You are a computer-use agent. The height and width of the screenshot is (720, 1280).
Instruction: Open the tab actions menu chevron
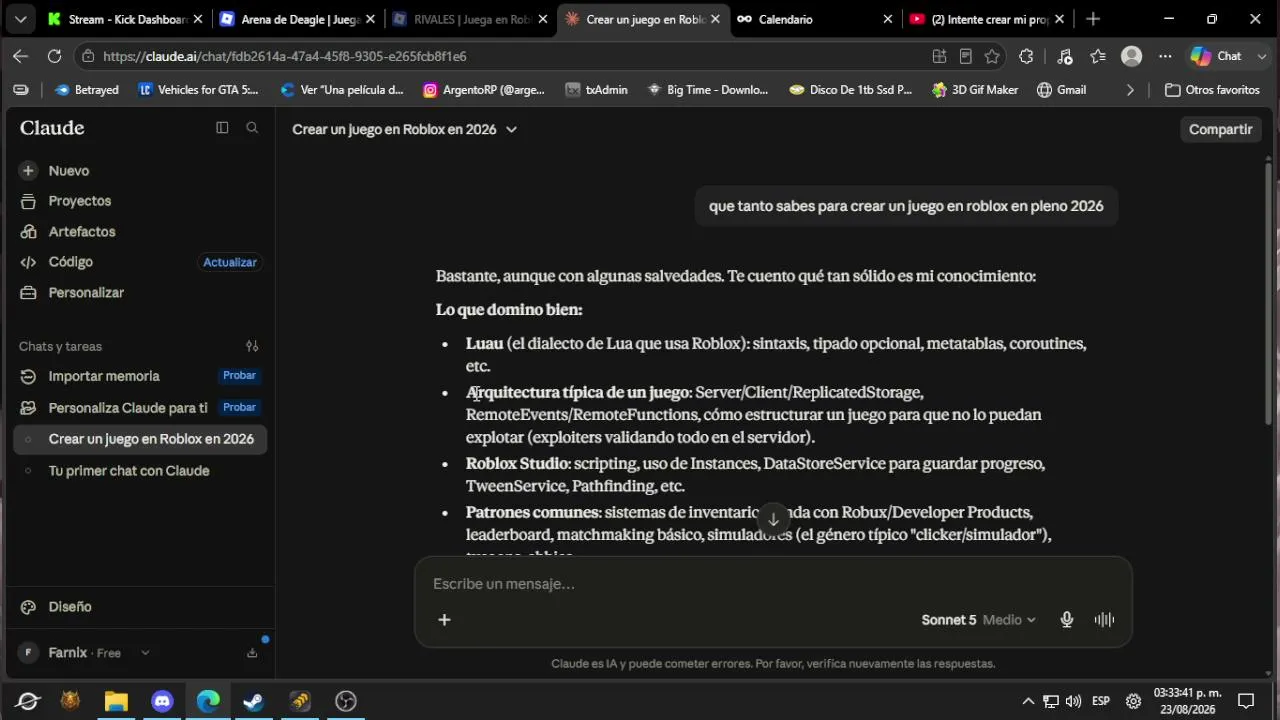click(20, 19)
